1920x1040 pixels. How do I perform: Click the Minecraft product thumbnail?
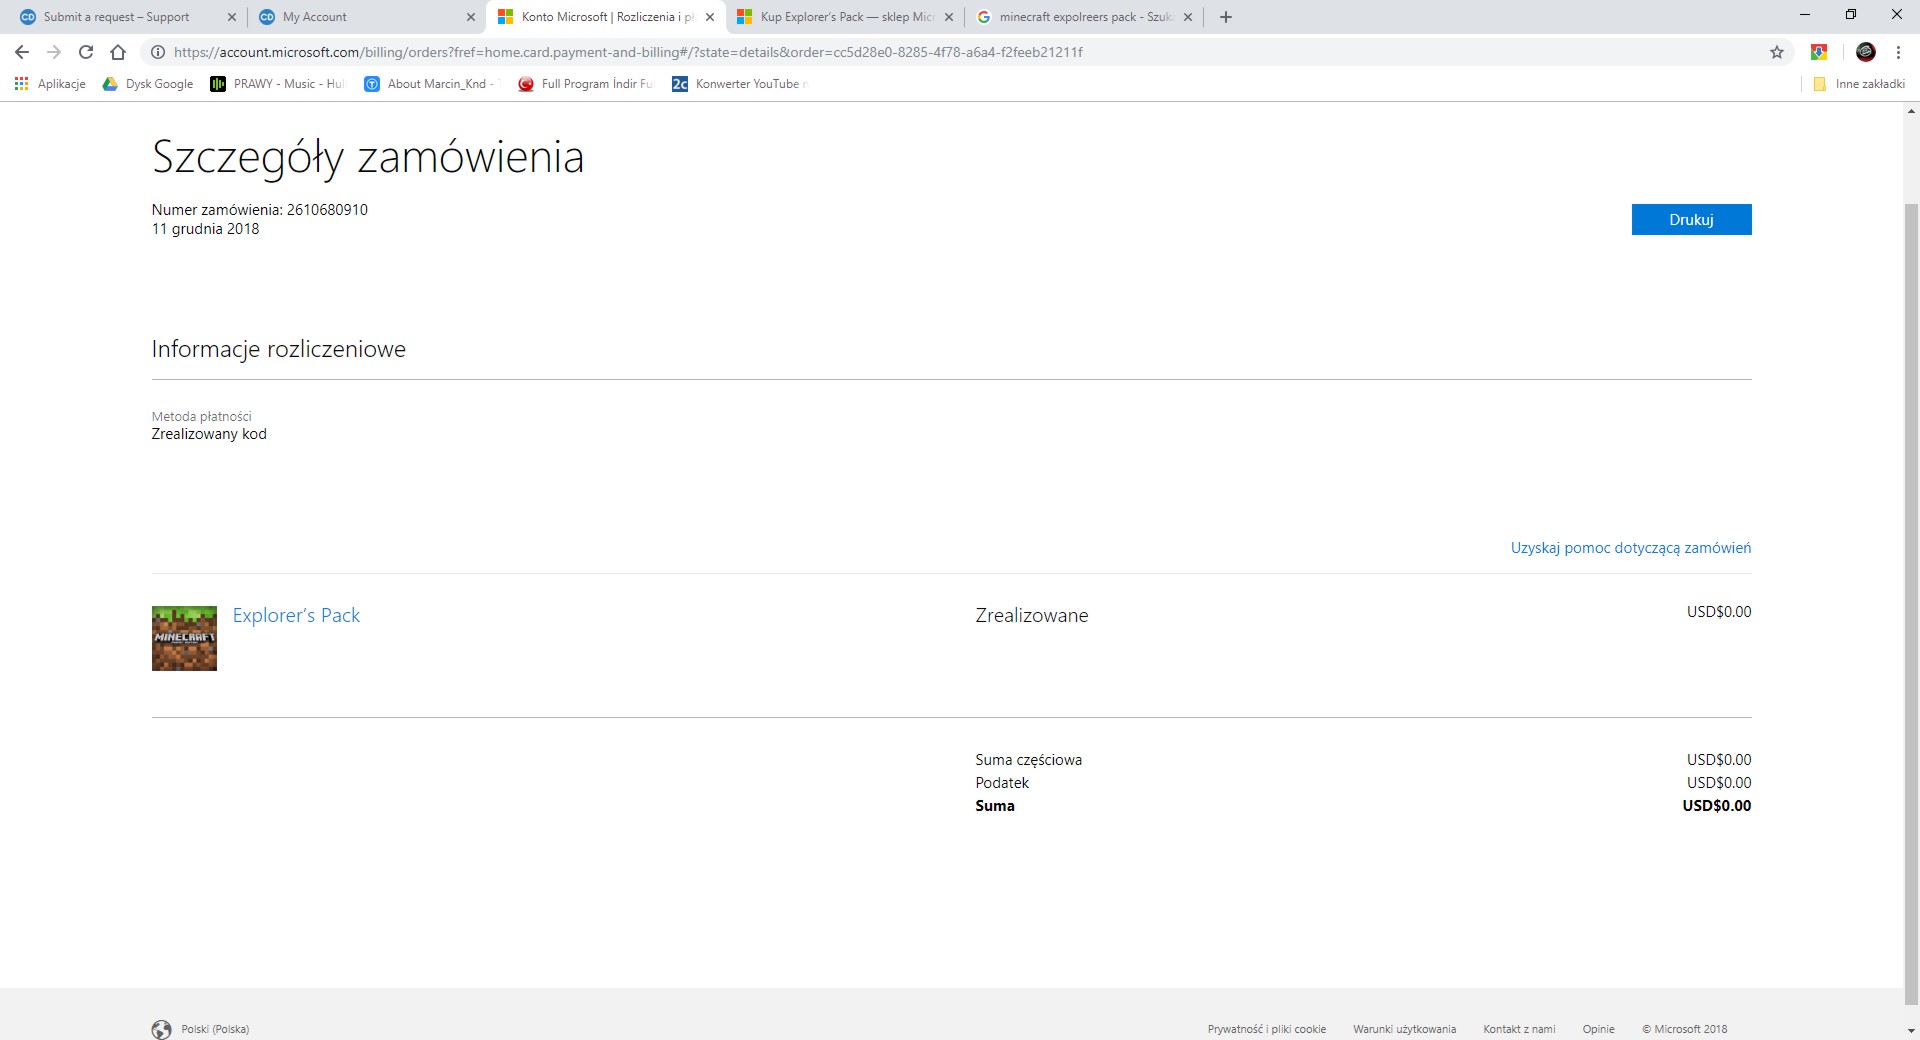click(184, 638)
